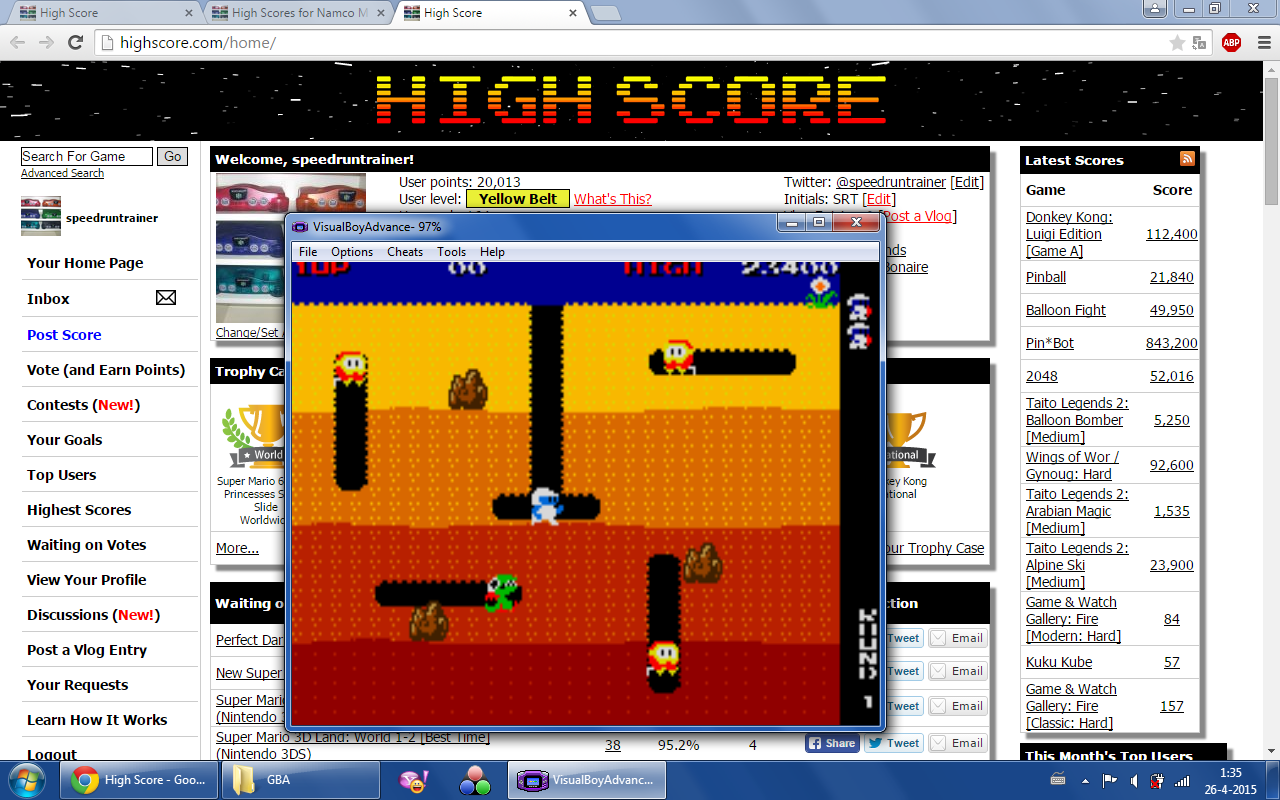The height and width of the screenshot is (800, 1280).
Task: Open Waiting on Votes sidebar link
Action: coord(86,545)
